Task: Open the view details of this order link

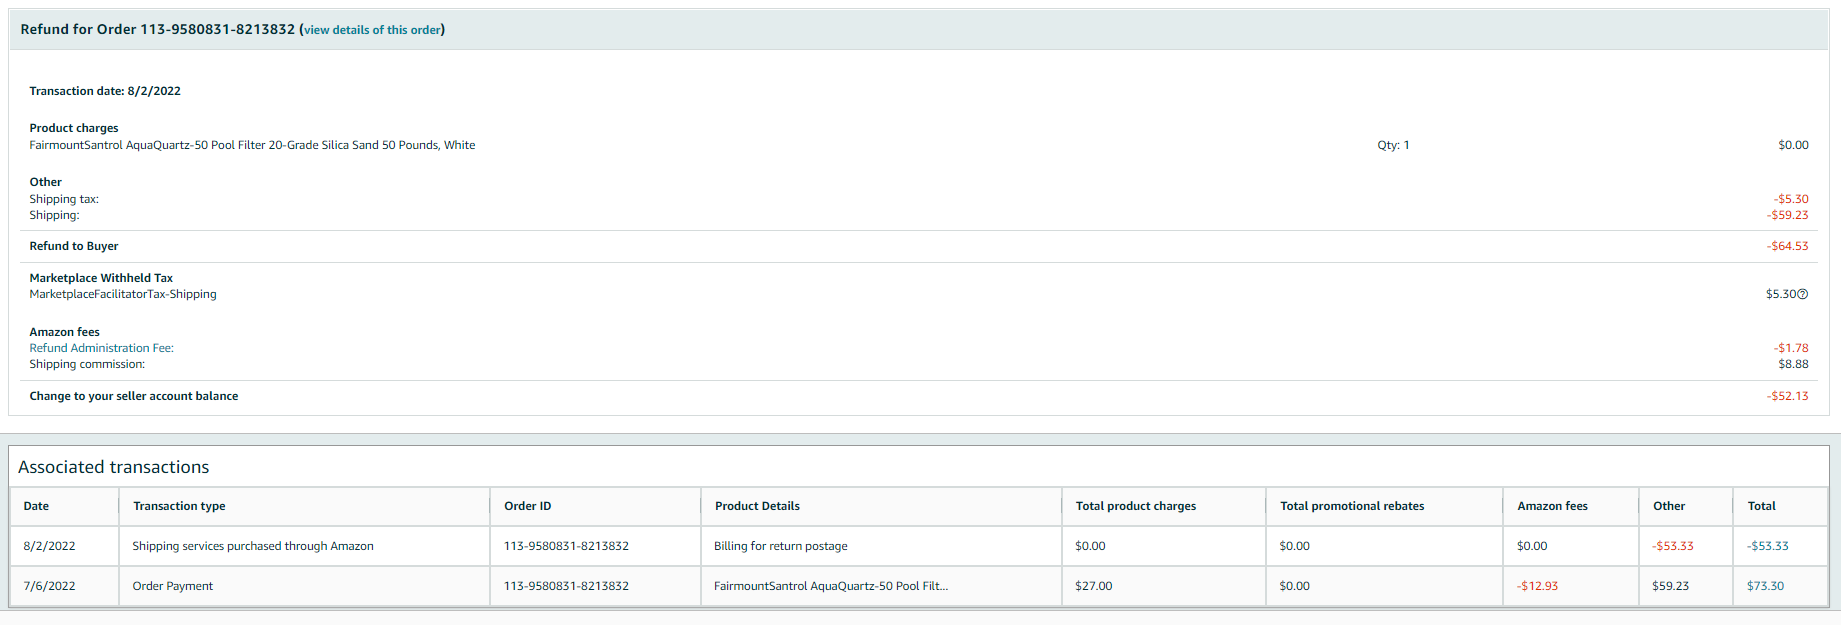Action: click(x=372, y=30)
